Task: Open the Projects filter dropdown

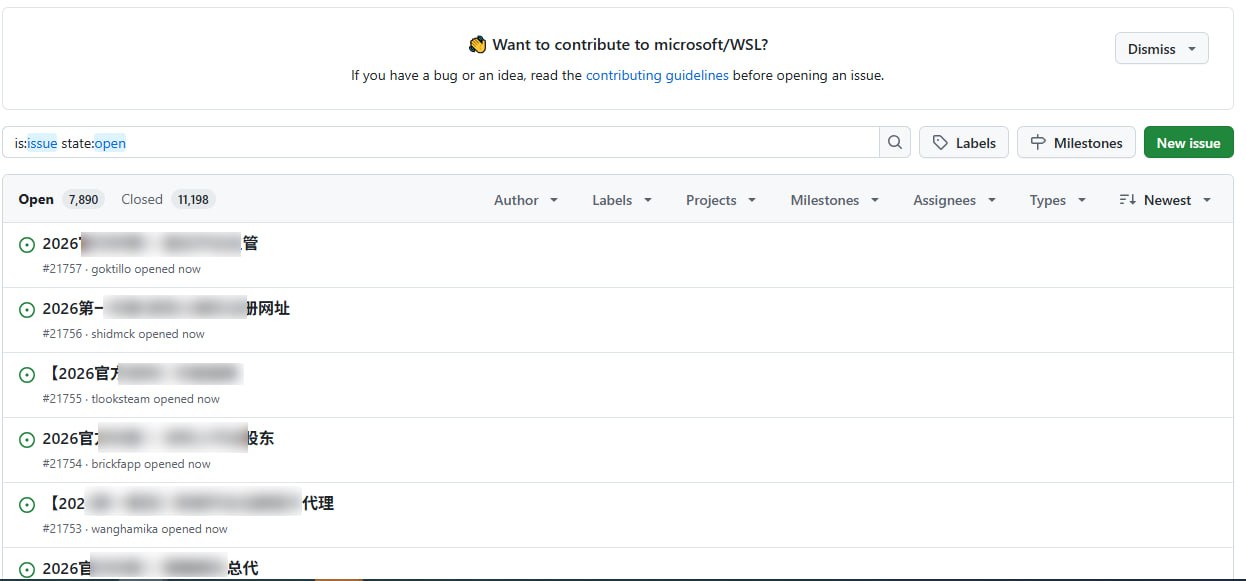Action: [720, 199]
